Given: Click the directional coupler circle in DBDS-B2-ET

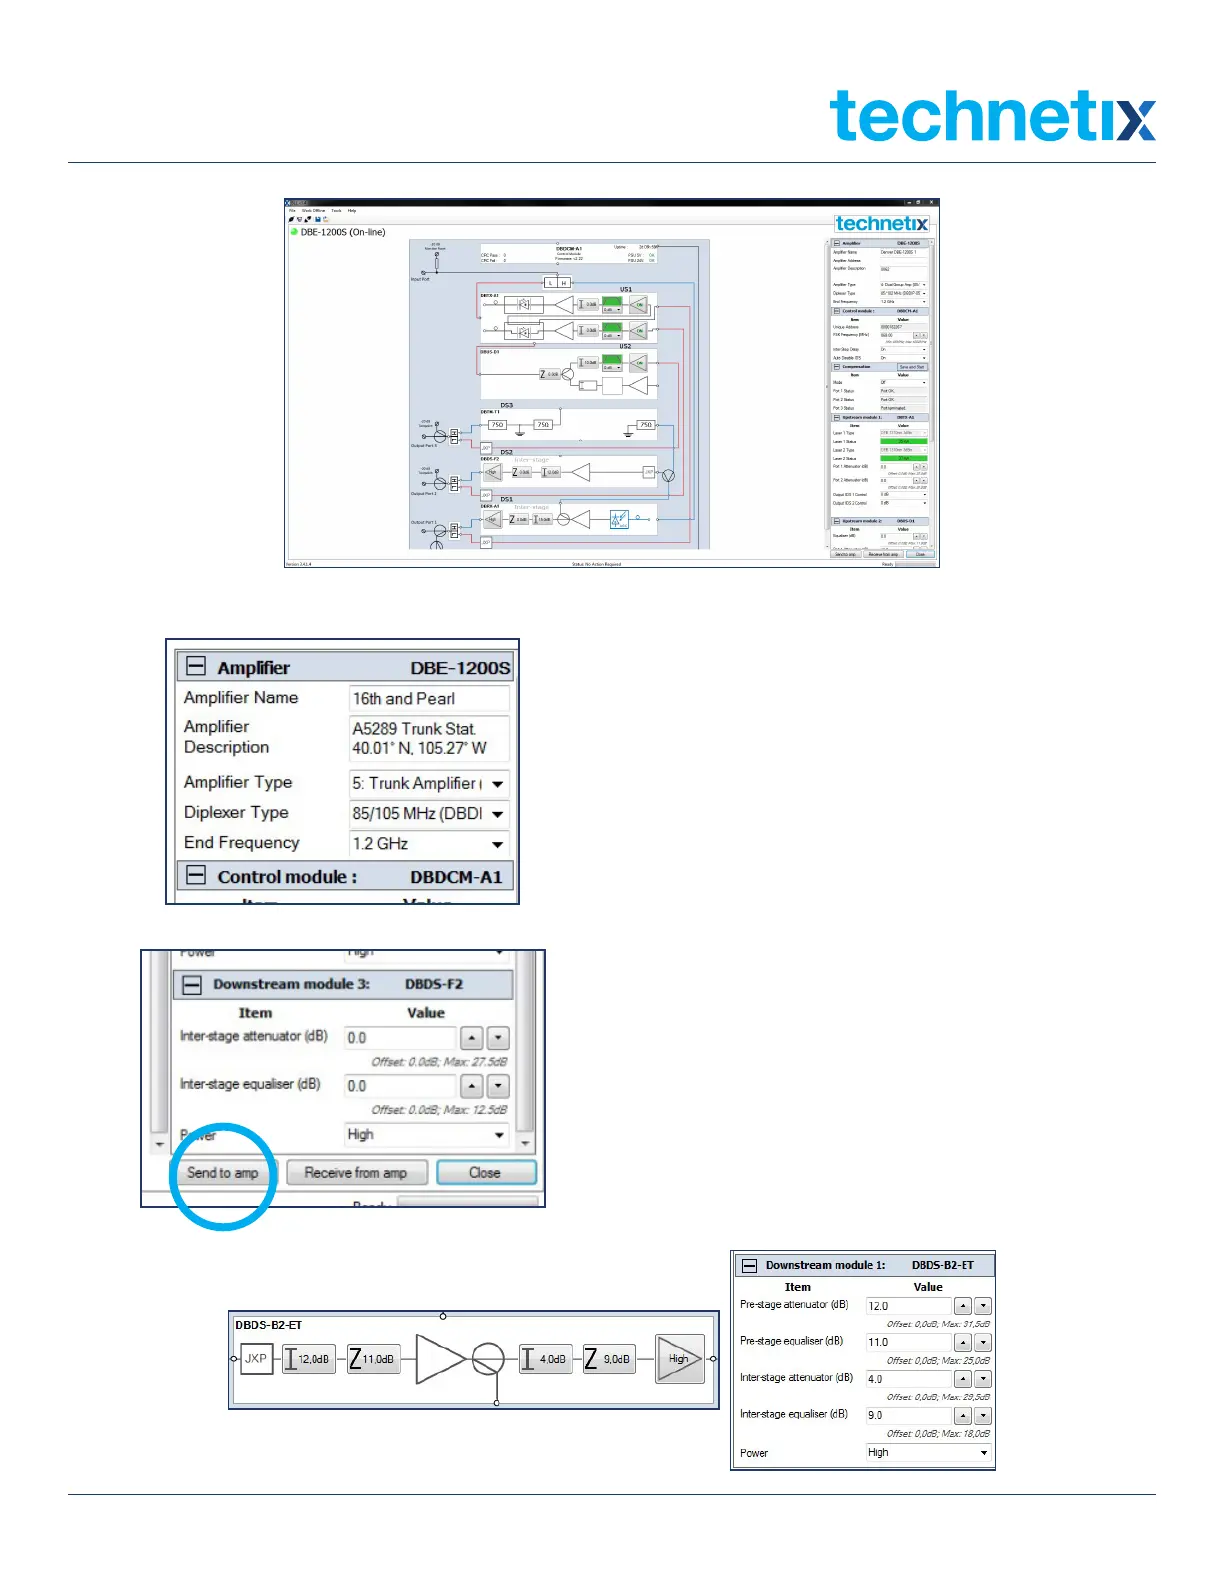Looking at the screenshot, I should [x=488, y=1359].
